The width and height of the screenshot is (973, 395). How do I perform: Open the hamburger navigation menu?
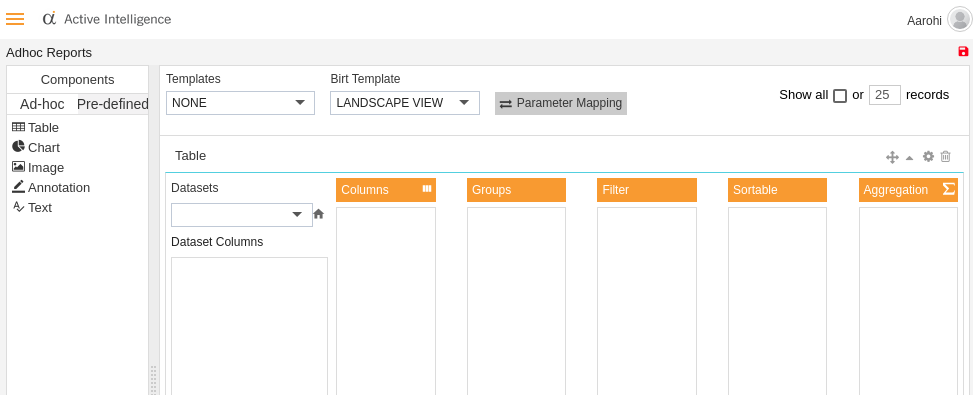[15, 19]
